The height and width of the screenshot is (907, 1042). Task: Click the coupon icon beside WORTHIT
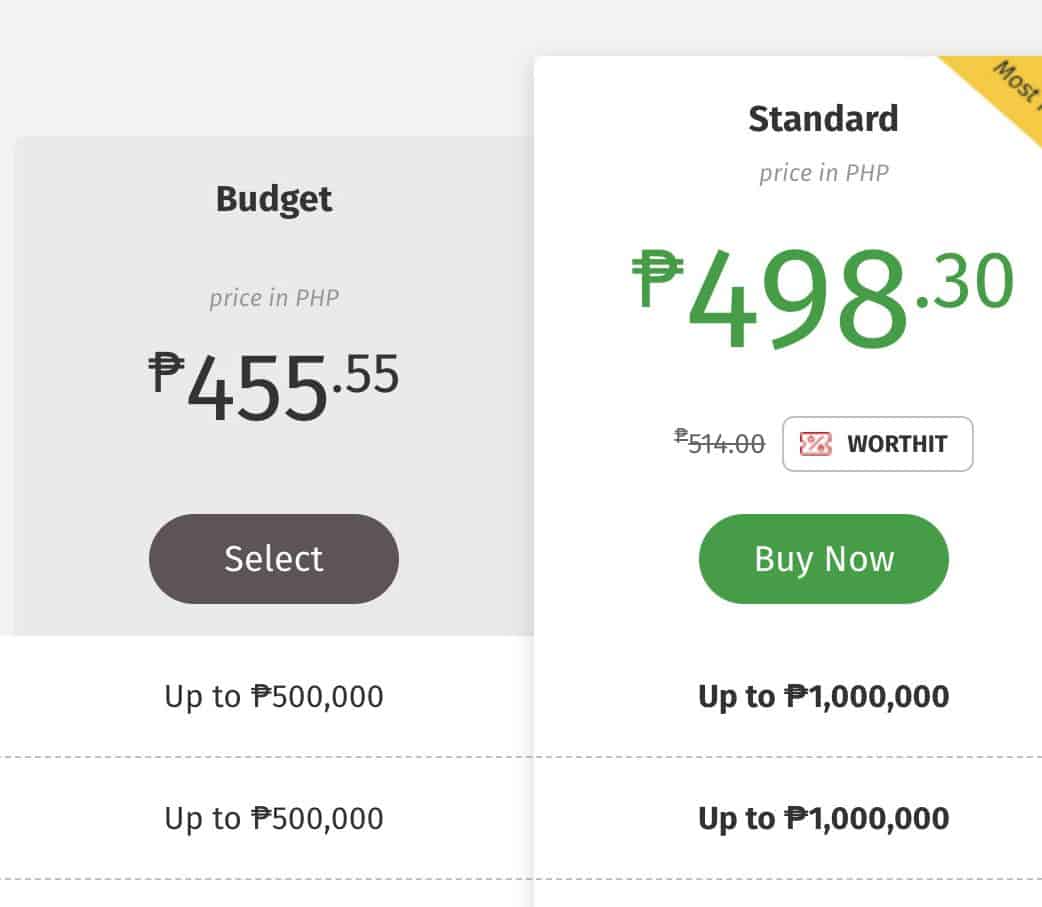pos(816,444)
